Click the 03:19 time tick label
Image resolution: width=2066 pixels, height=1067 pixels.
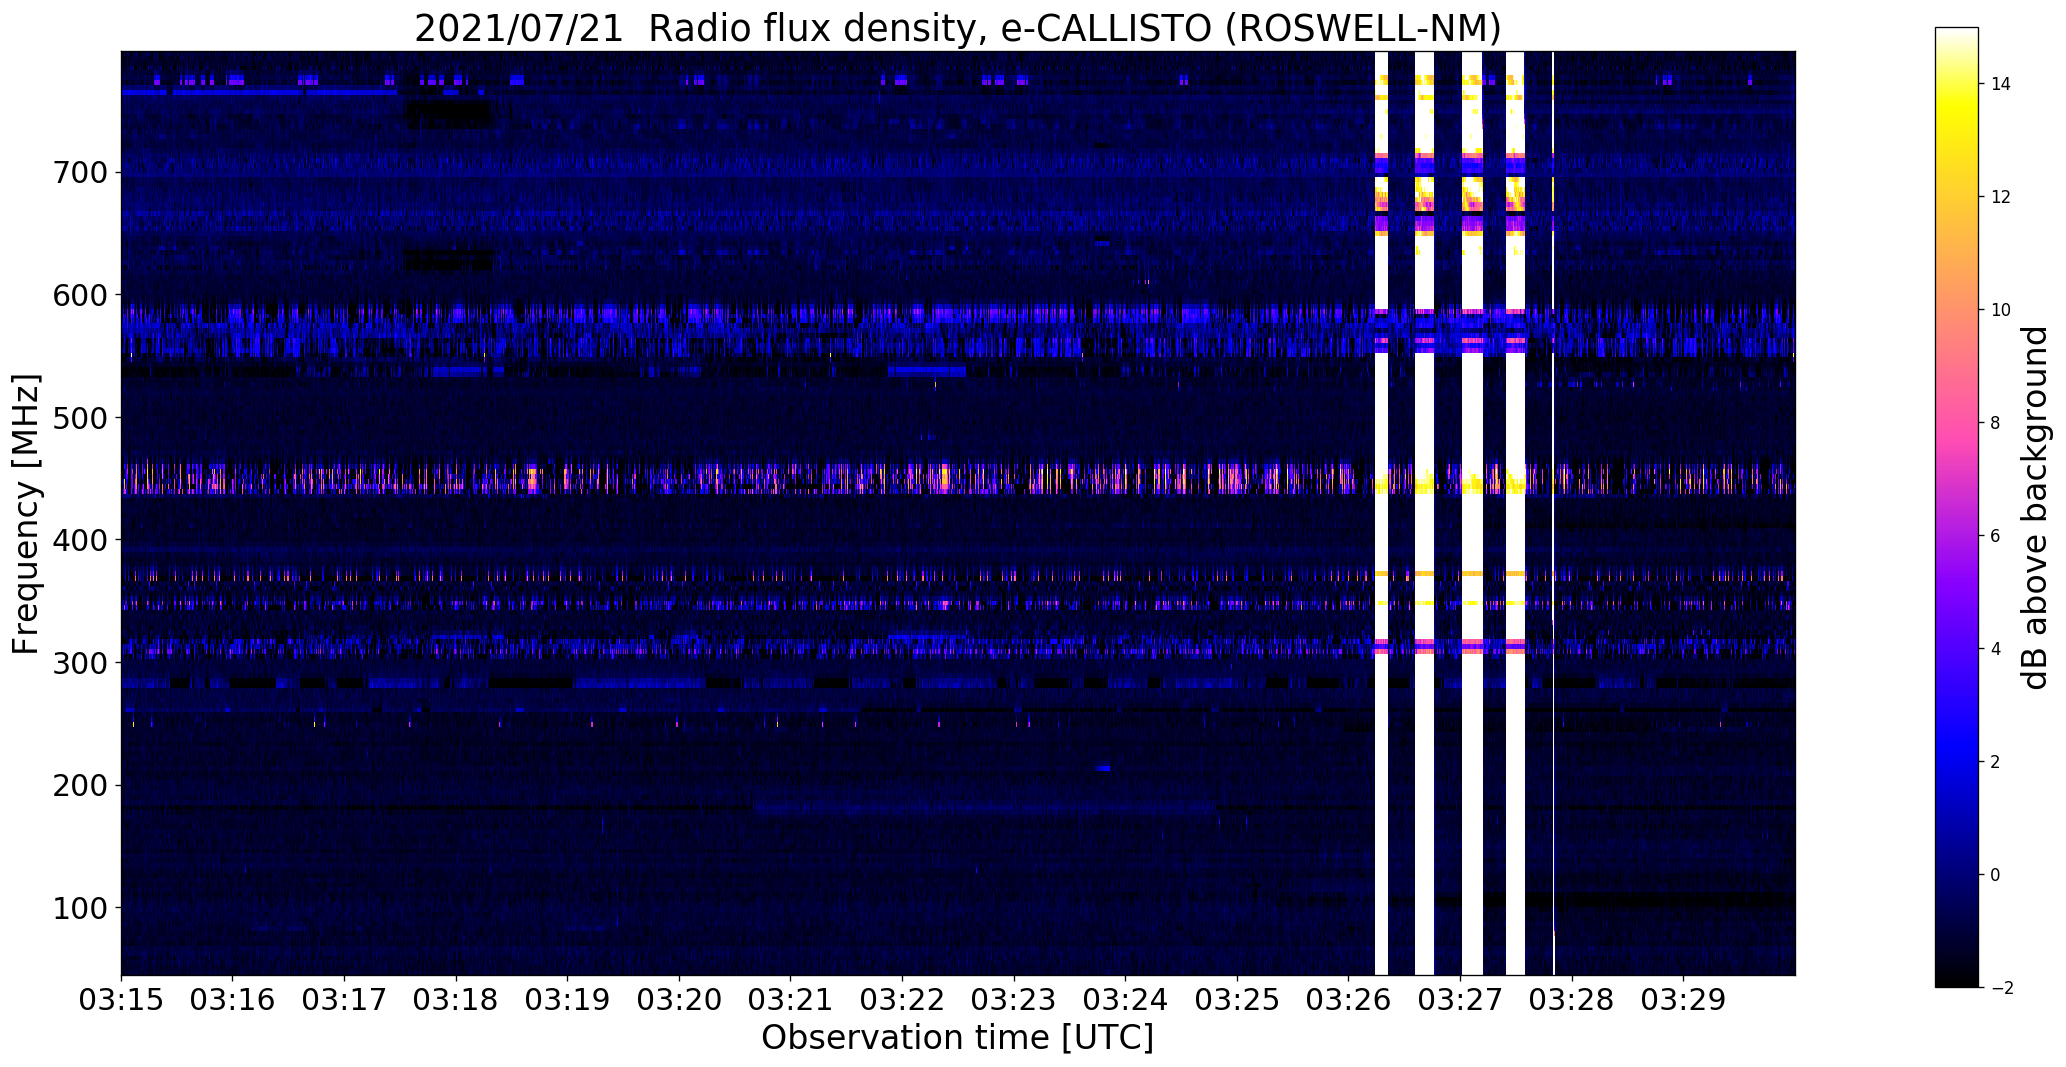[x=568, y=1000]
